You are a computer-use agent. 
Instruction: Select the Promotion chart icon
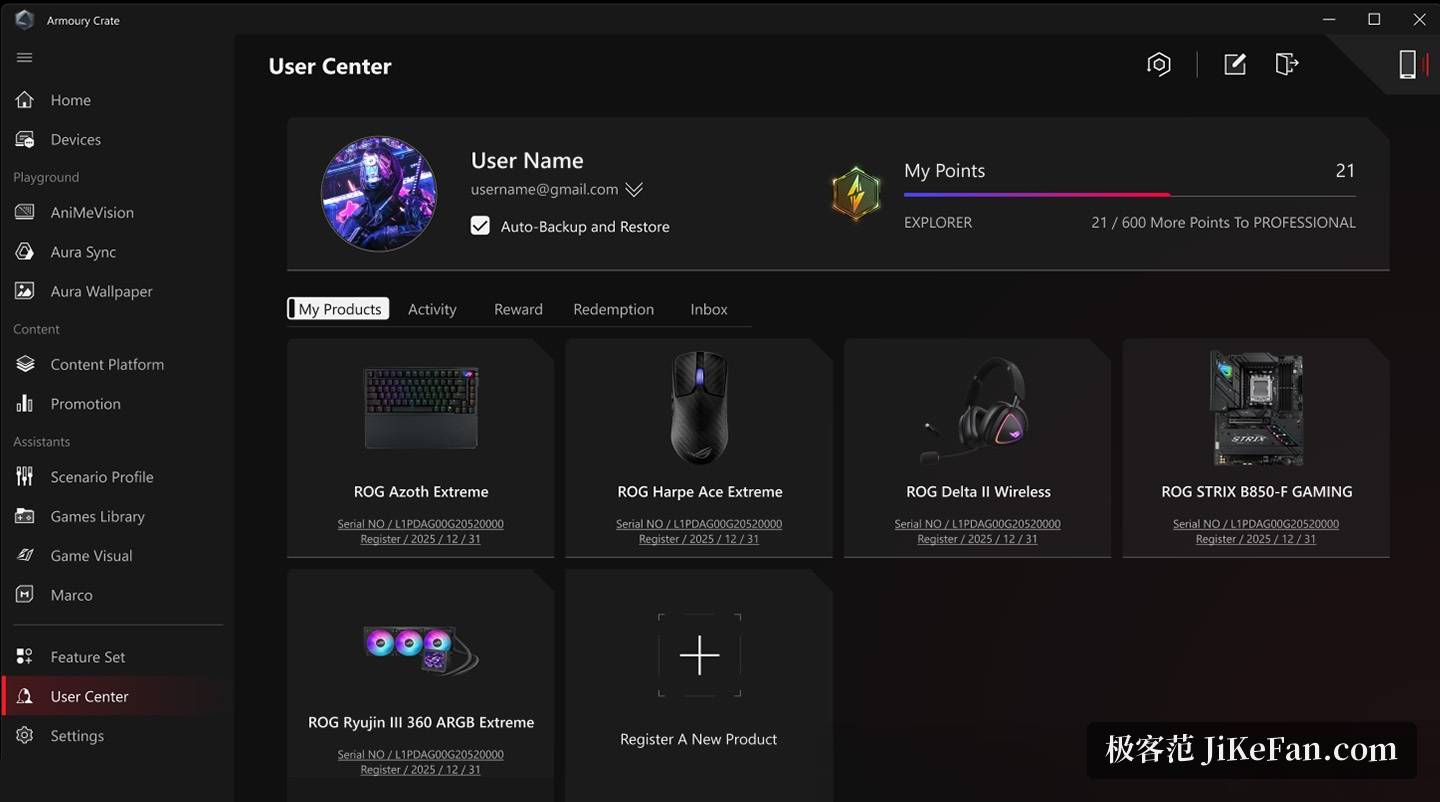point(25,404)
